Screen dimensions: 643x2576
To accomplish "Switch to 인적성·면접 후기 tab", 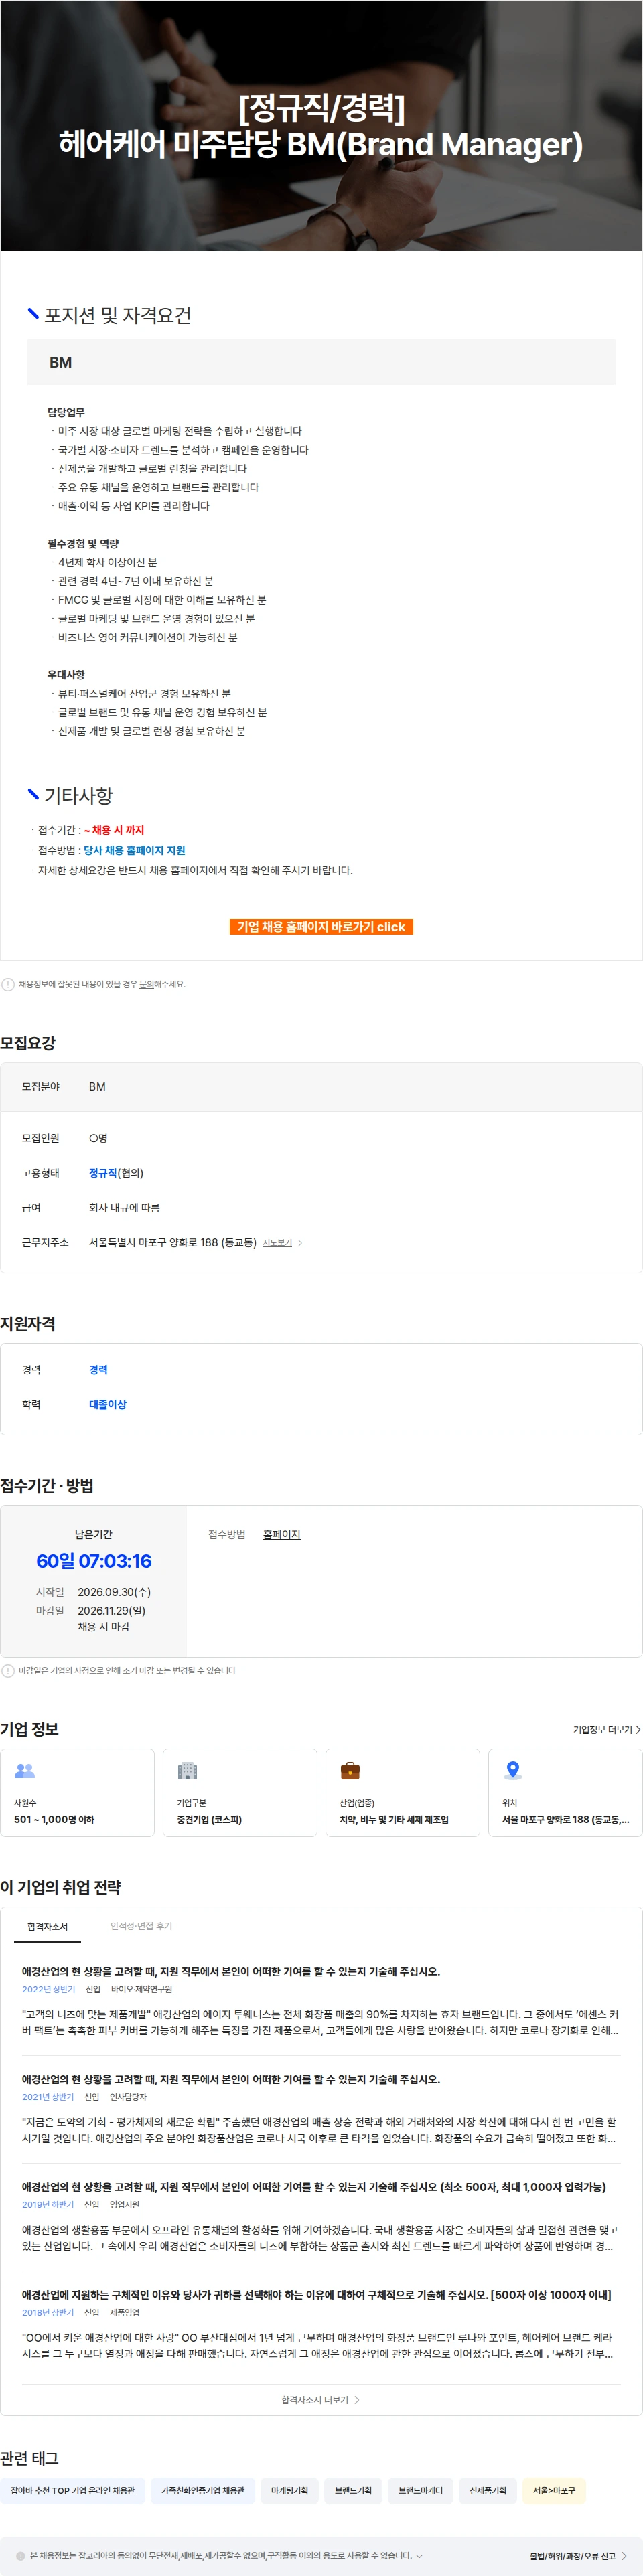I will point(141,1926).
